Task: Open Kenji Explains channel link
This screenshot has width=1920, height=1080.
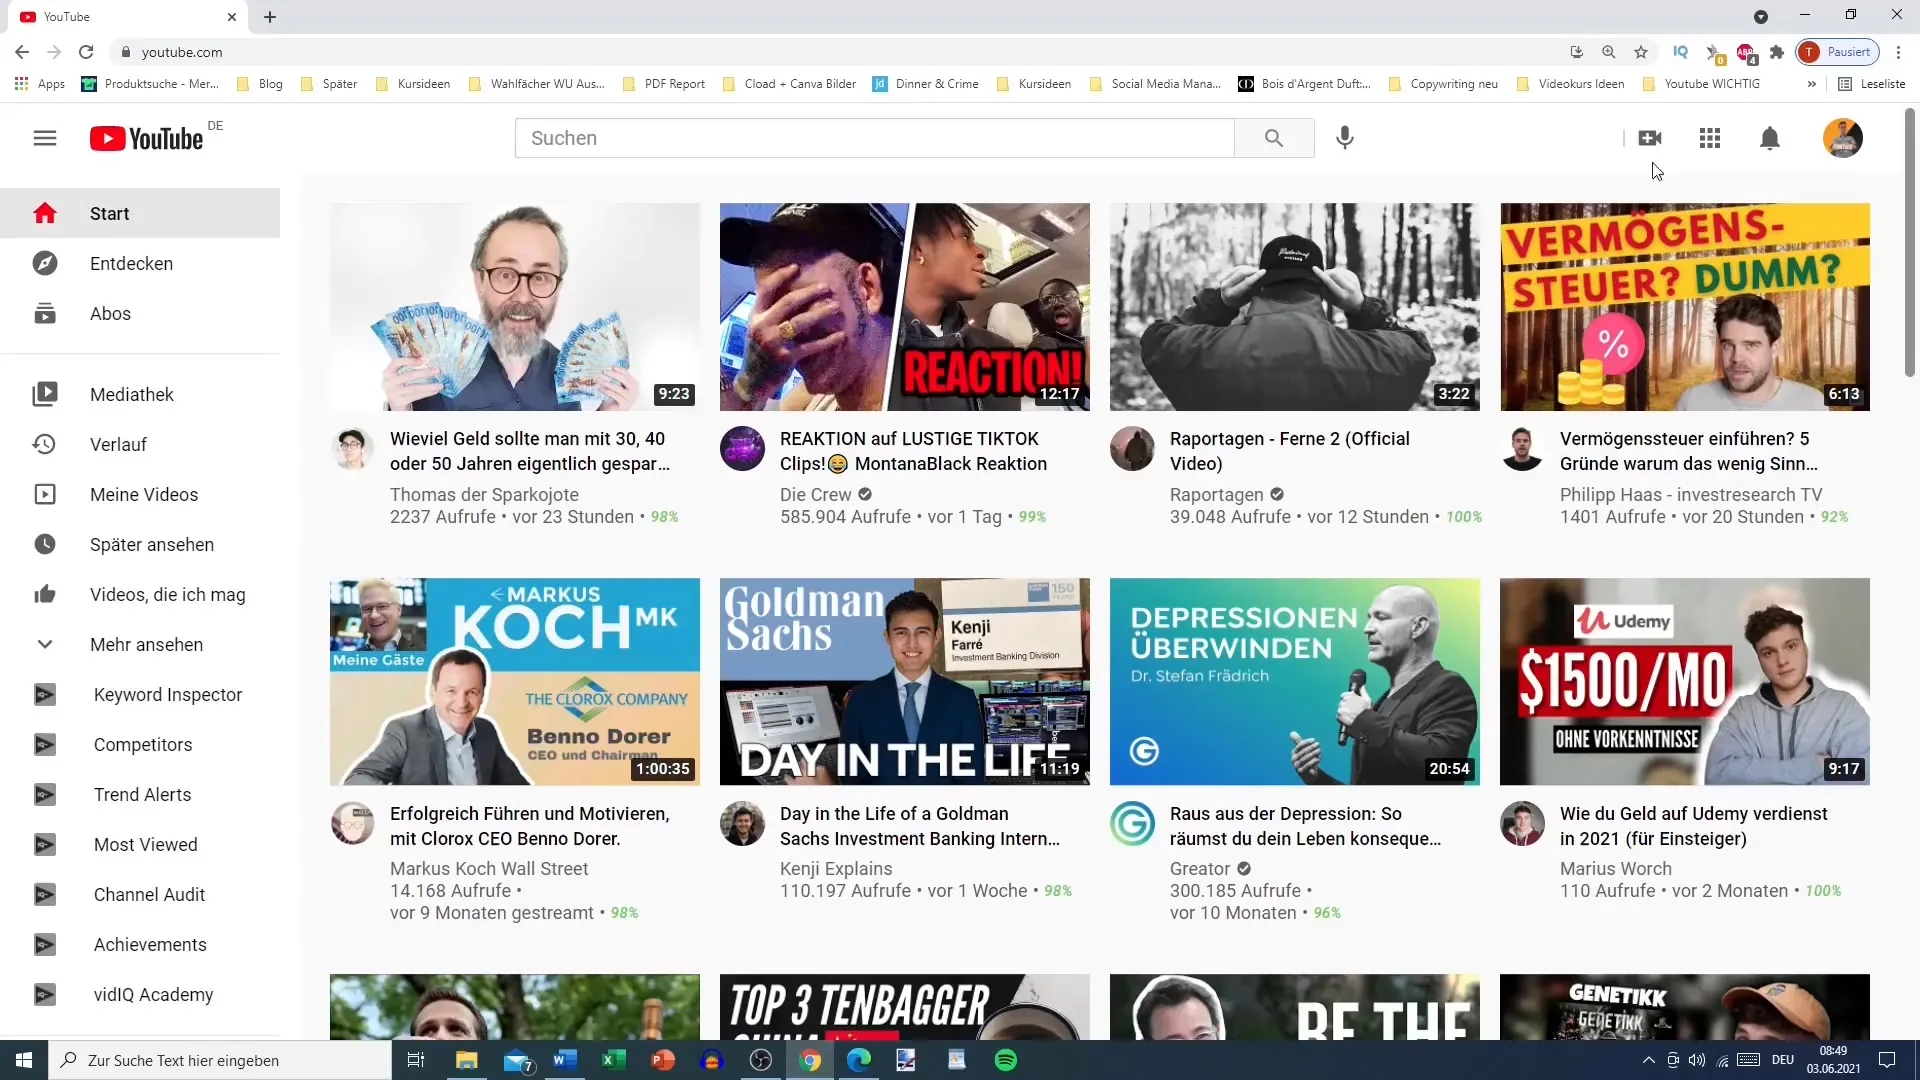Action: (836, 868)
